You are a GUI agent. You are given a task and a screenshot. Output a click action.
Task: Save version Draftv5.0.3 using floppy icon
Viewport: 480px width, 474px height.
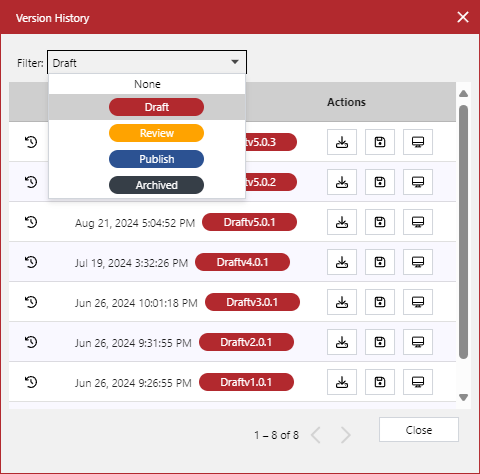[380, 142]
